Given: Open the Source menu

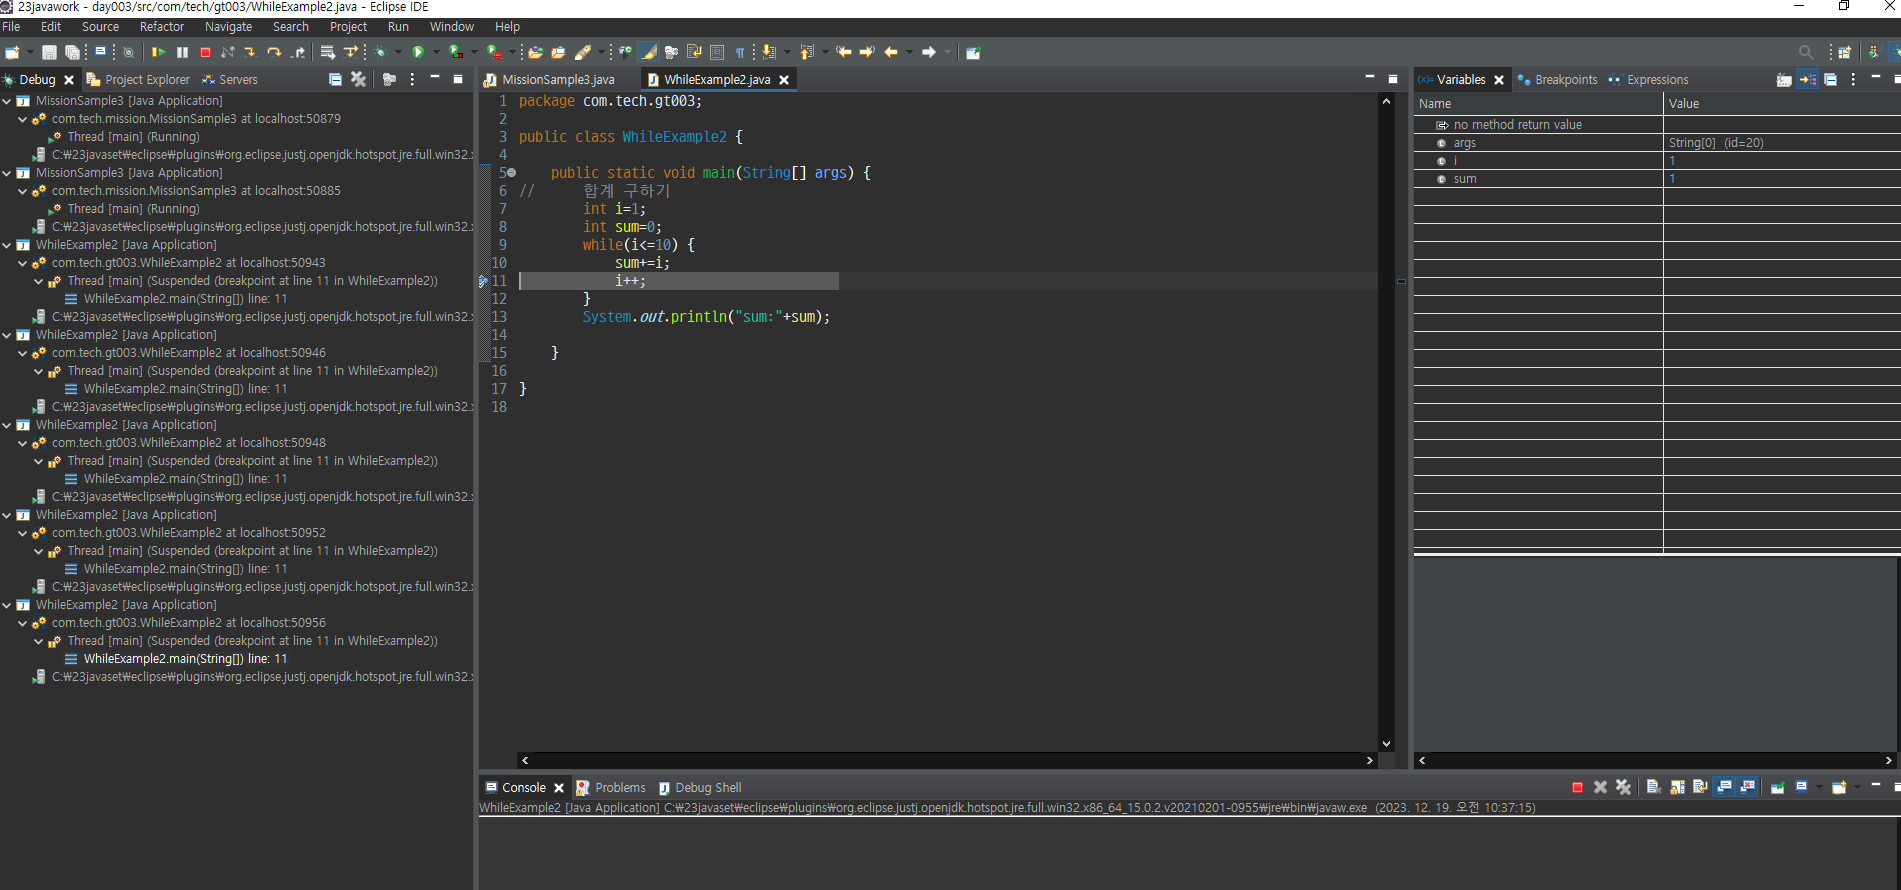Looking at the screenshot, I should (100, 27).
